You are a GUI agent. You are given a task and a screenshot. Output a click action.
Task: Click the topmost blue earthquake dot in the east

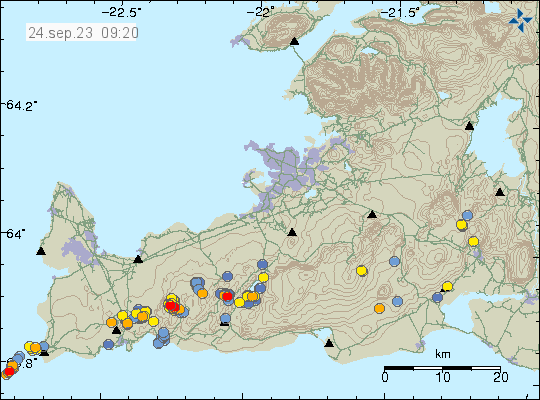click(x=467, y=215)
